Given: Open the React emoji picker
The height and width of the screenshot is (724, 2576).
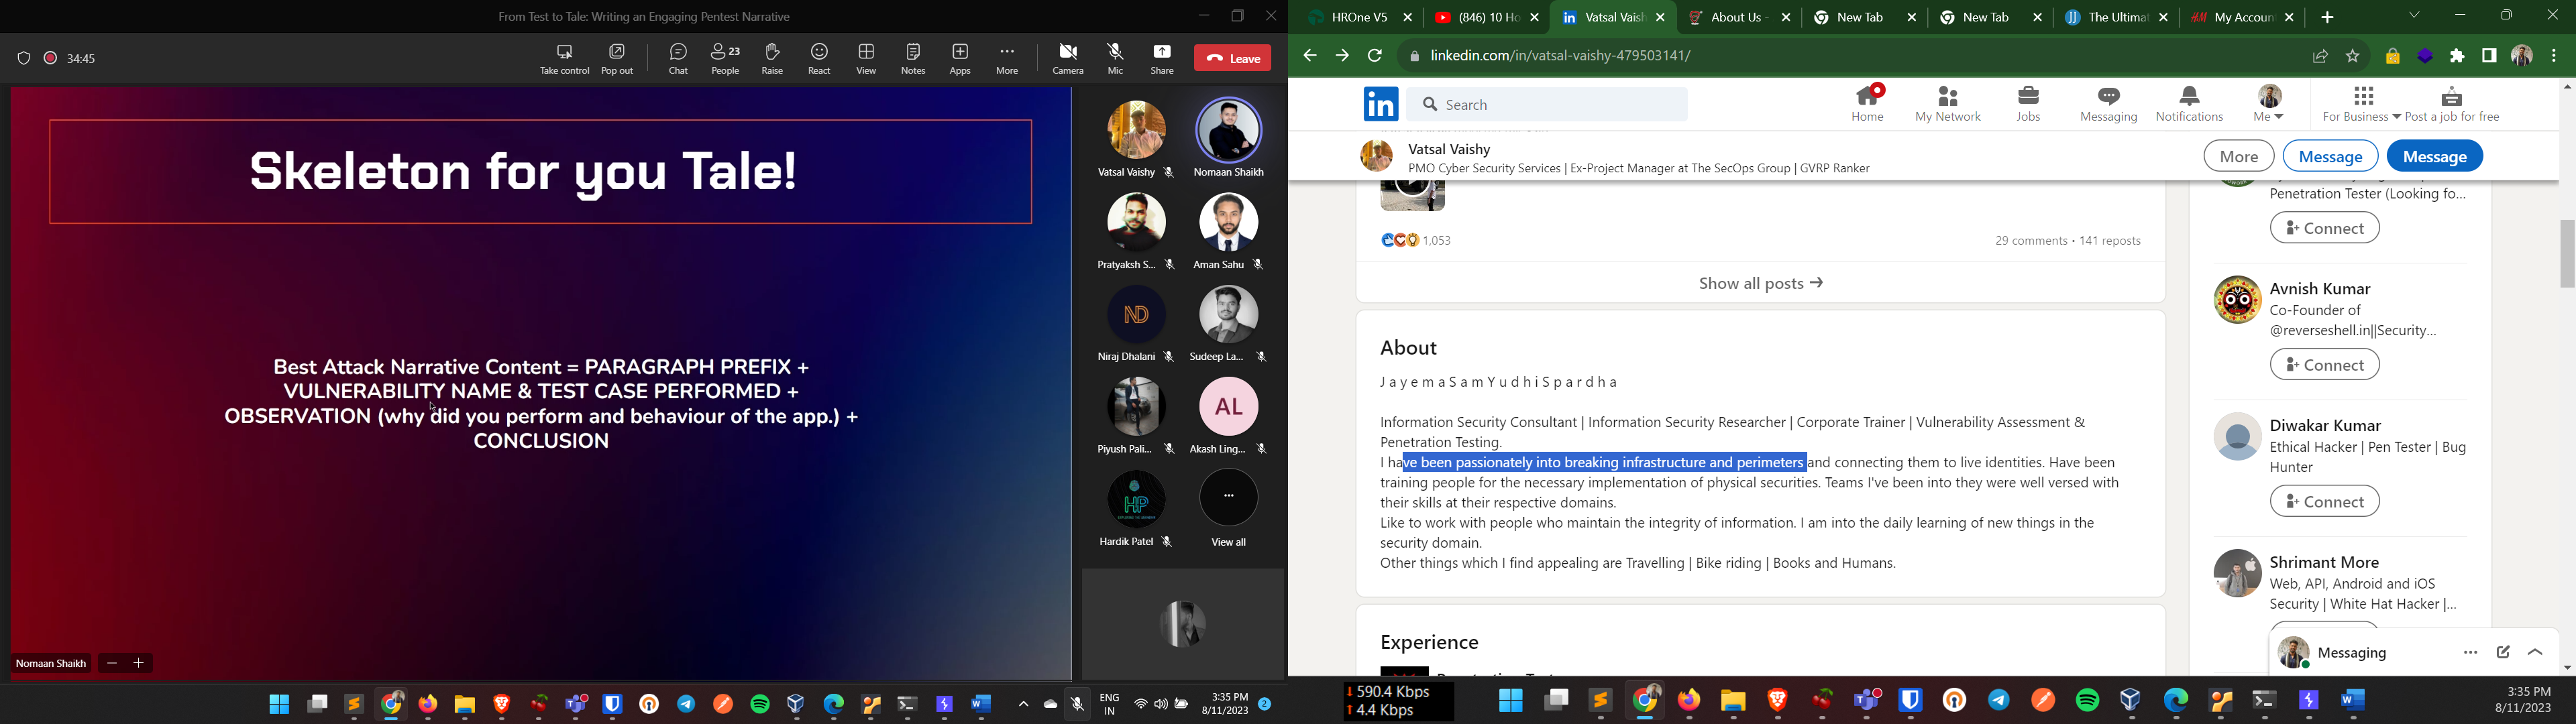Looking at the screenshot, I should click(819, 58).
